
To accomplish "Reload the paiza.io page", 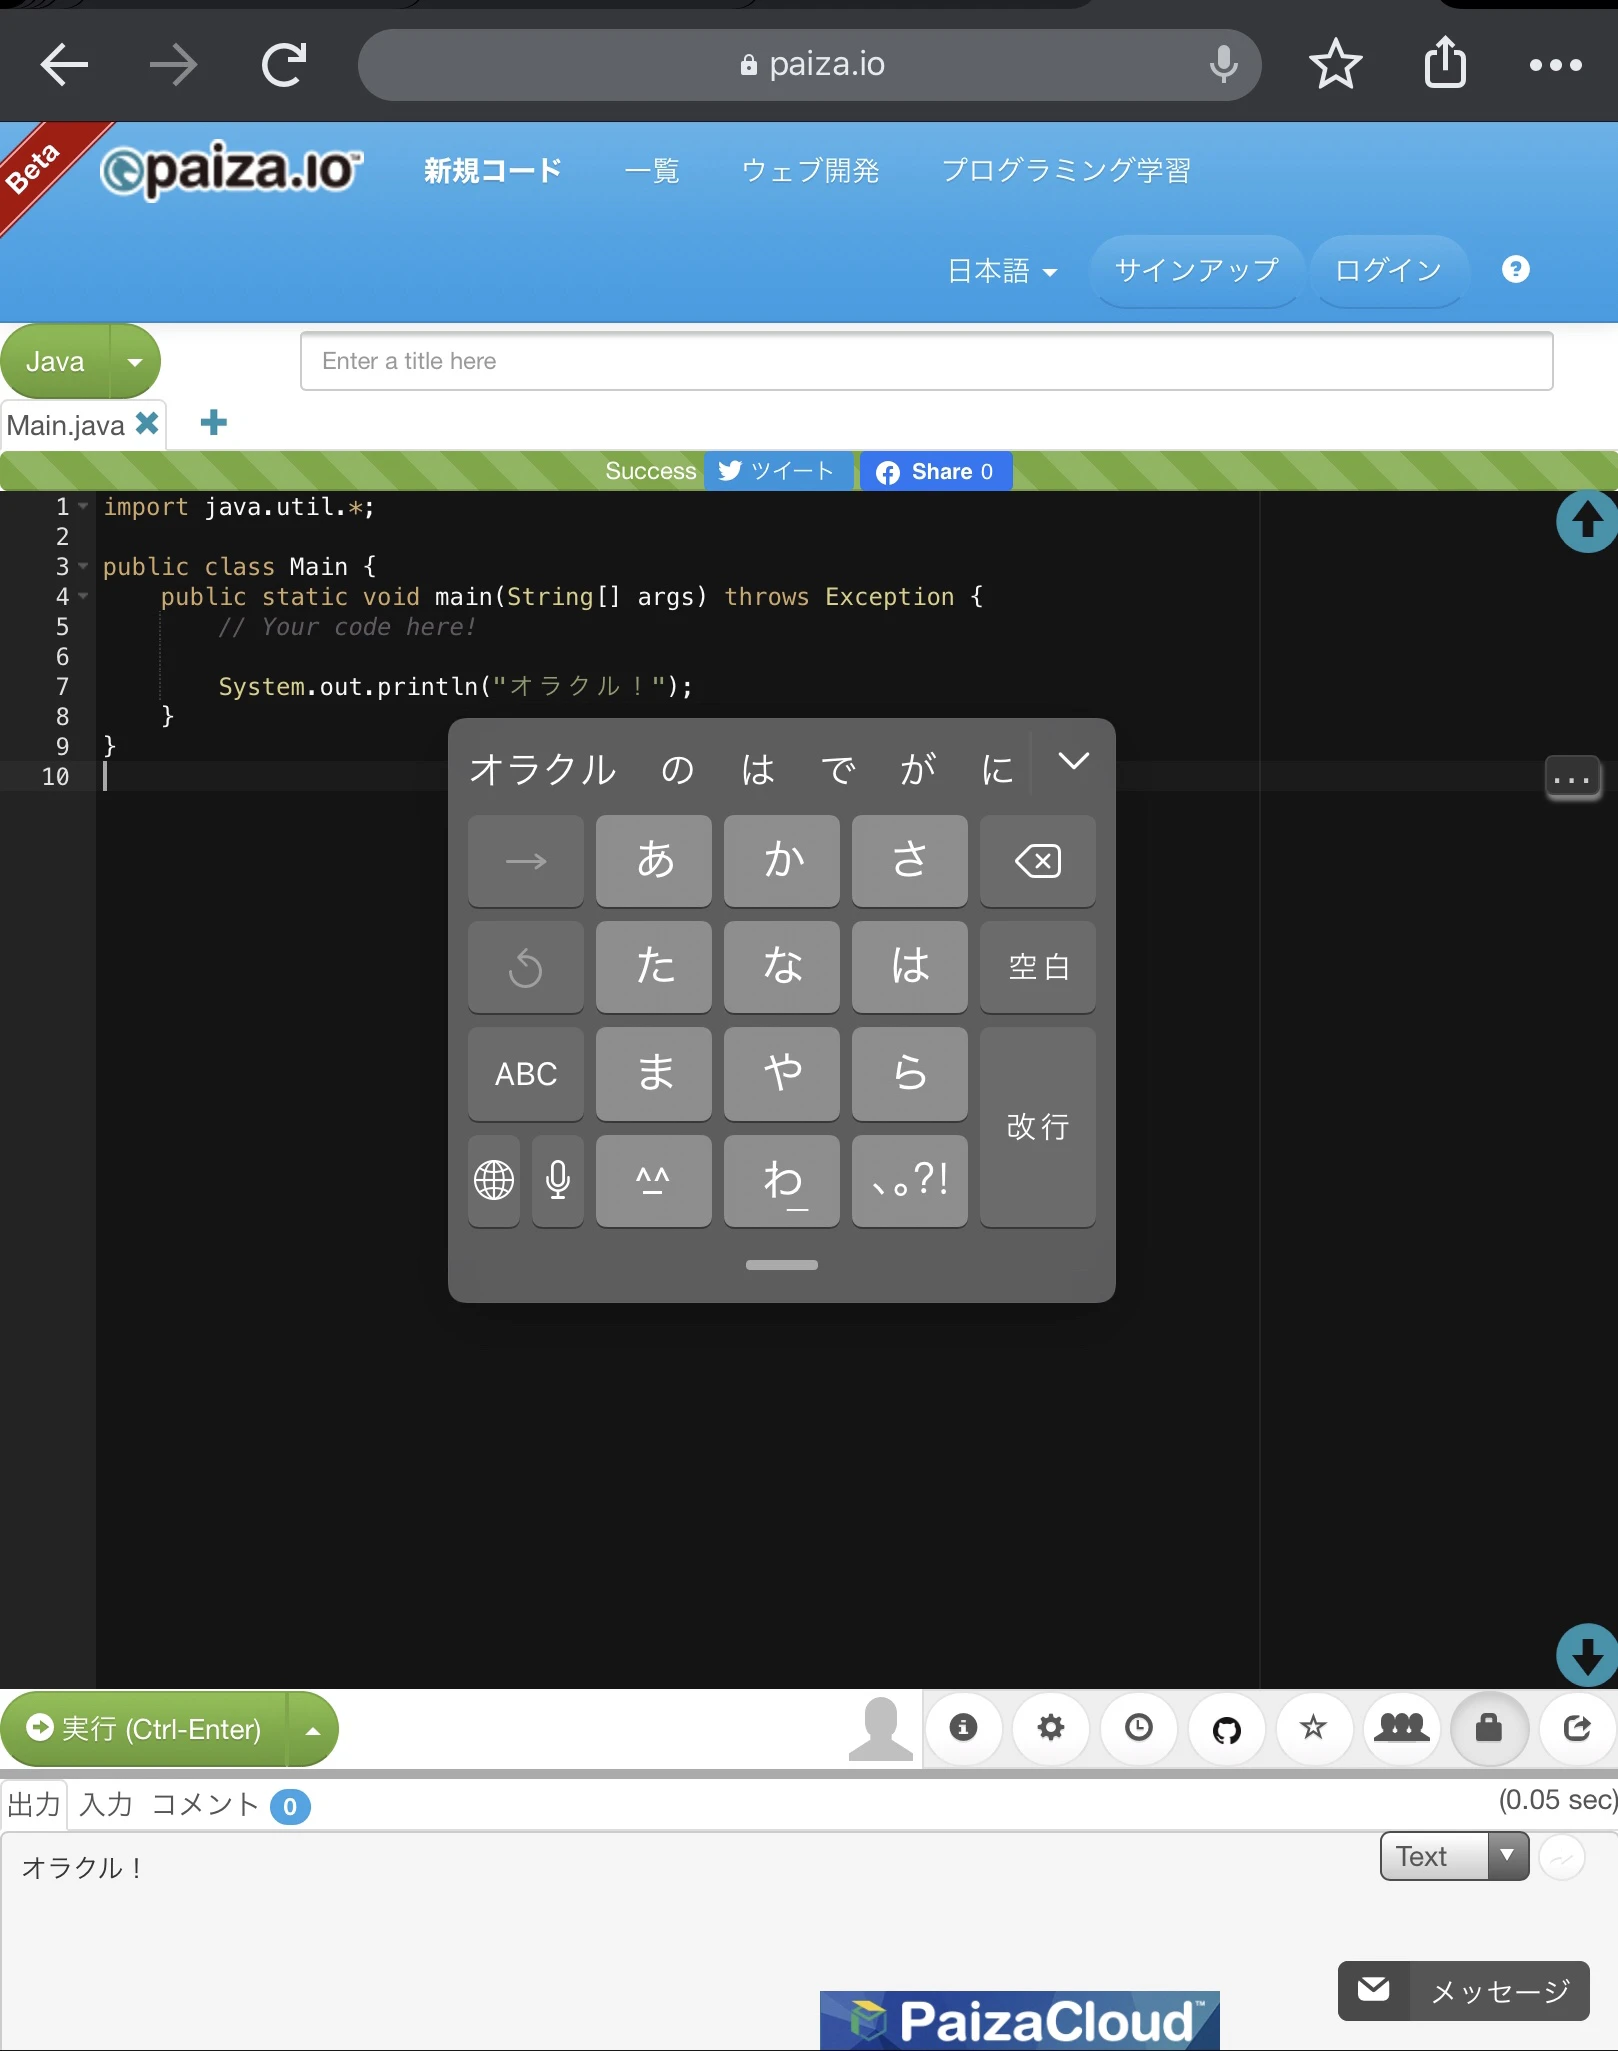I will (x=284, y=66).
